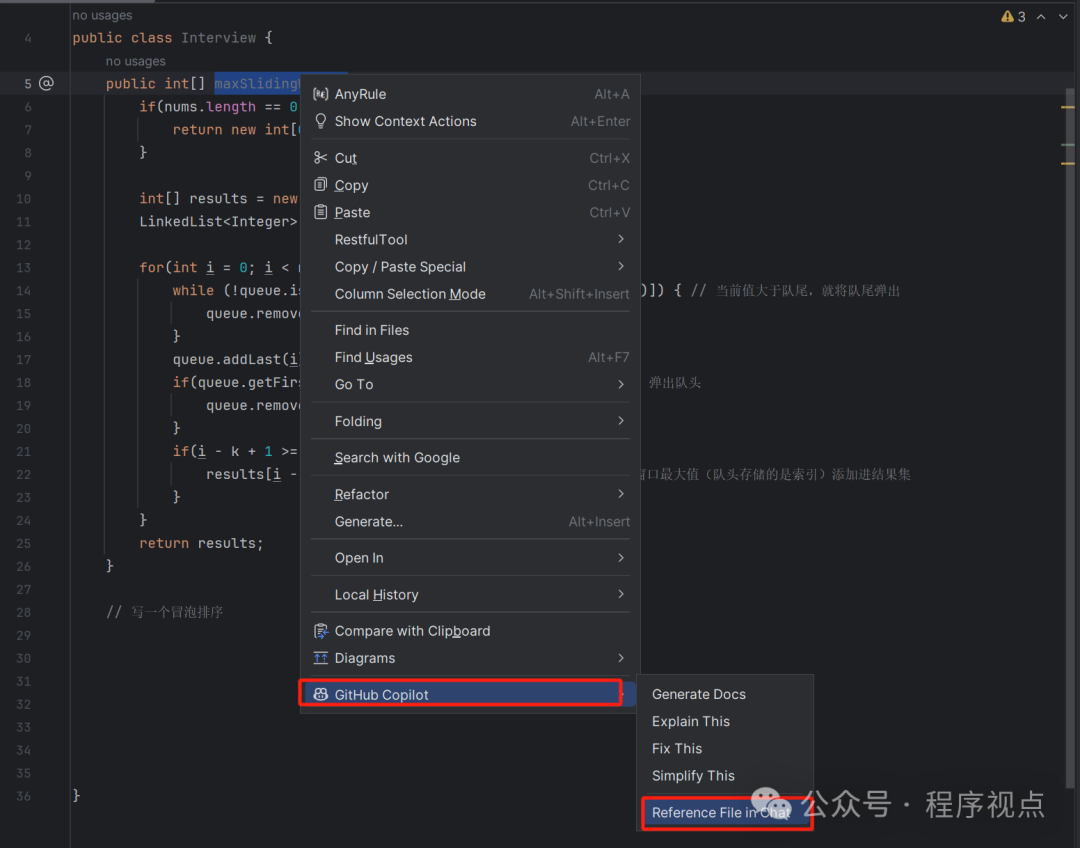This screenshot has width=1080, height=848.
Task: Choose Explain This in Copilot submenu
Action: [725, 721]
